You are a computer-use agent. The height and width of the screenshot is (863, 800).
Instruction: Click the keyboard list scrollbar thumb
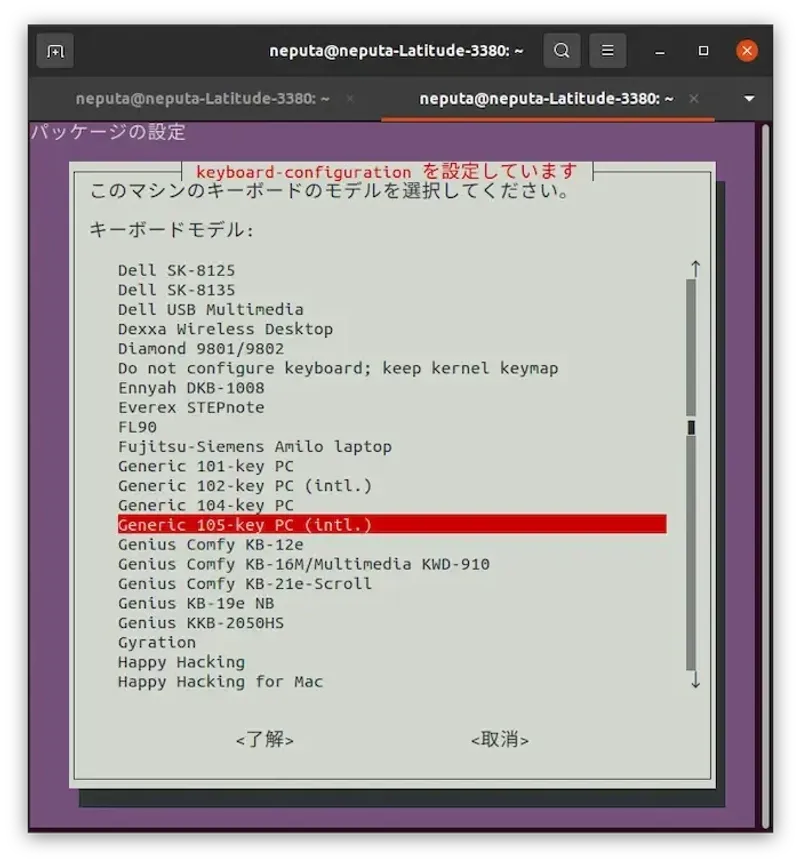tap(691, 427)
